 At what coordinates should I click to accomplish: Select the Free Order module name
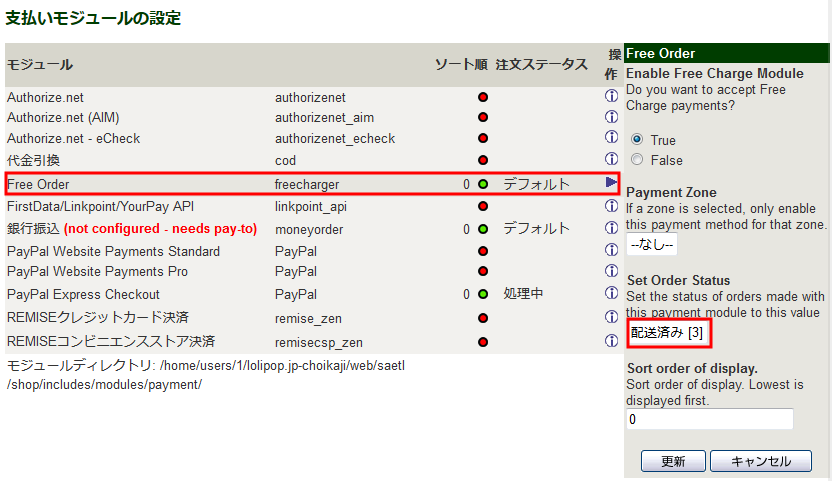pyautogui.click(x=38, y=184)
